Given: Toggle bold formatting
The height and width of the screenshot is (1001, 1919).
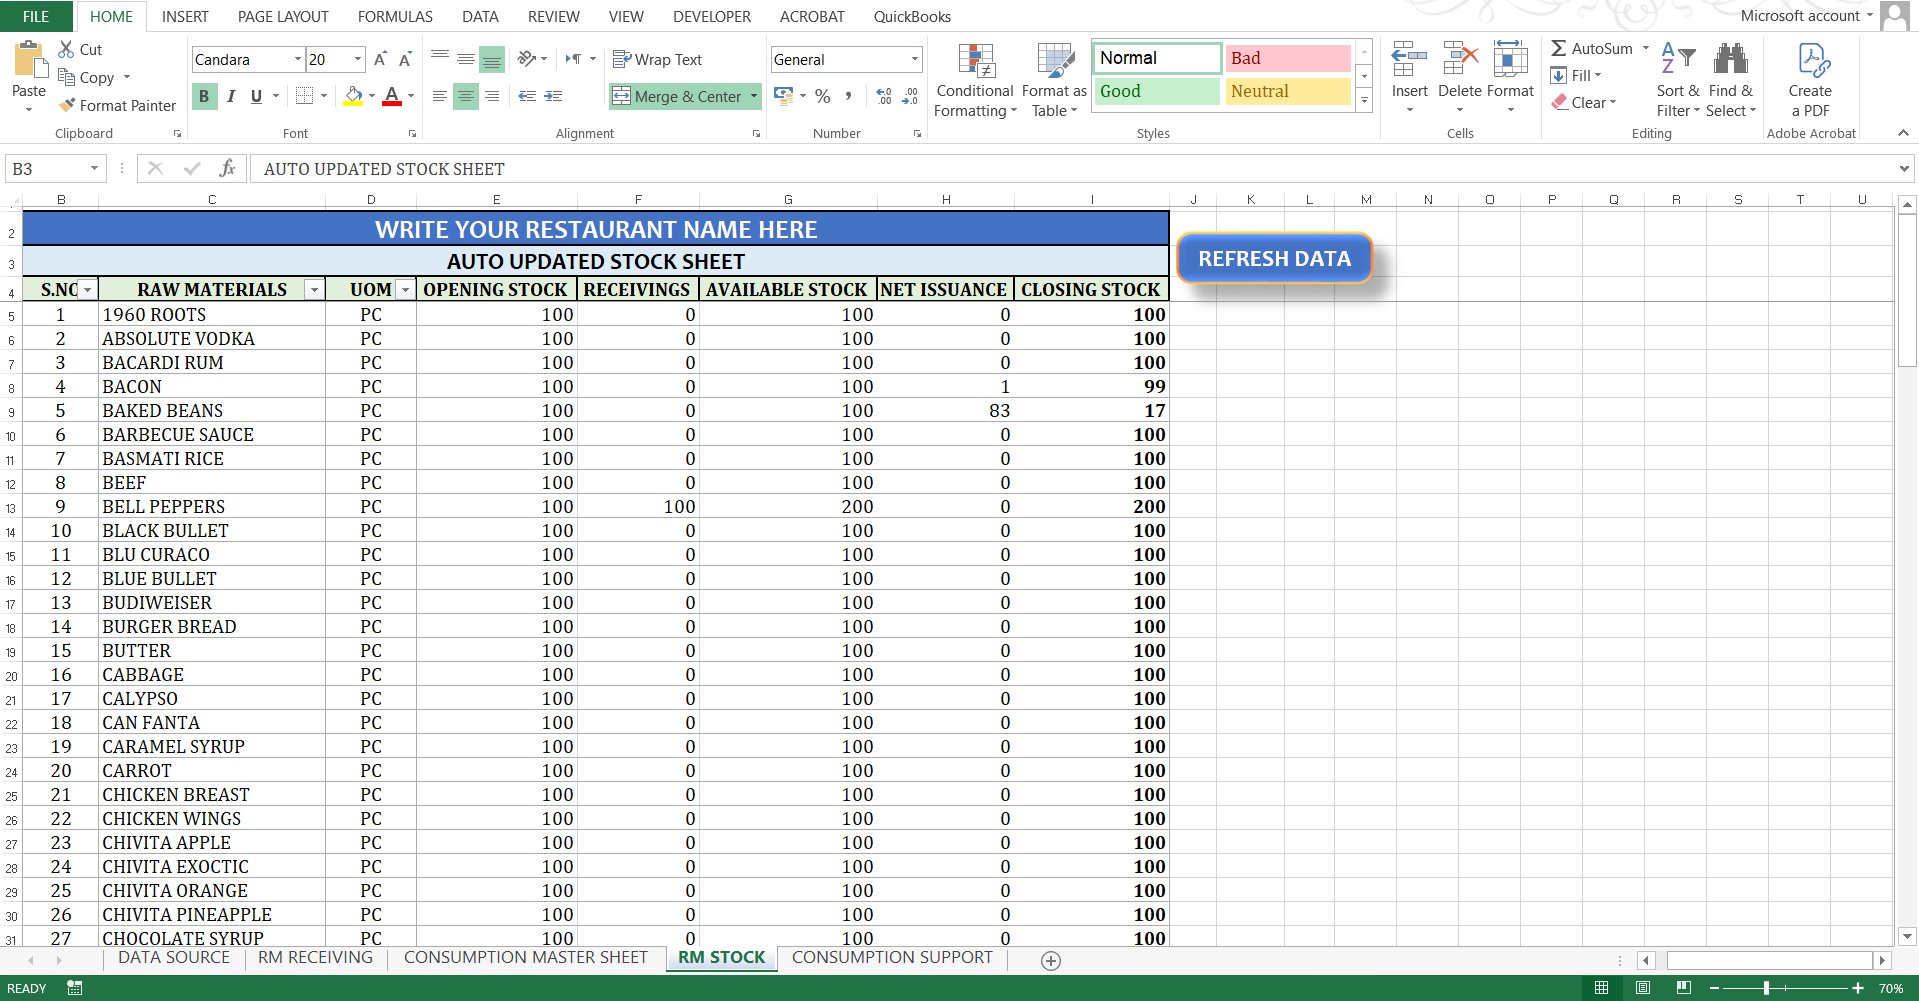Looking at the screenshot, I should coord(204,96).
